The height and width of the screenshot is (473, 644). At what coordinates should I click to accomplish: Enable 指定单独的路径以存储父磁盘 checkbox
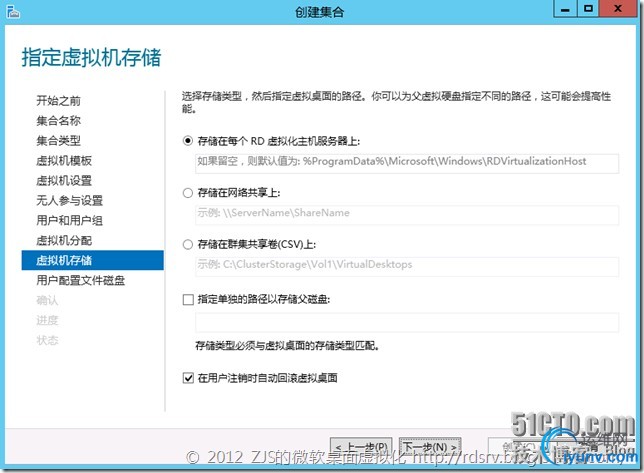188,300
